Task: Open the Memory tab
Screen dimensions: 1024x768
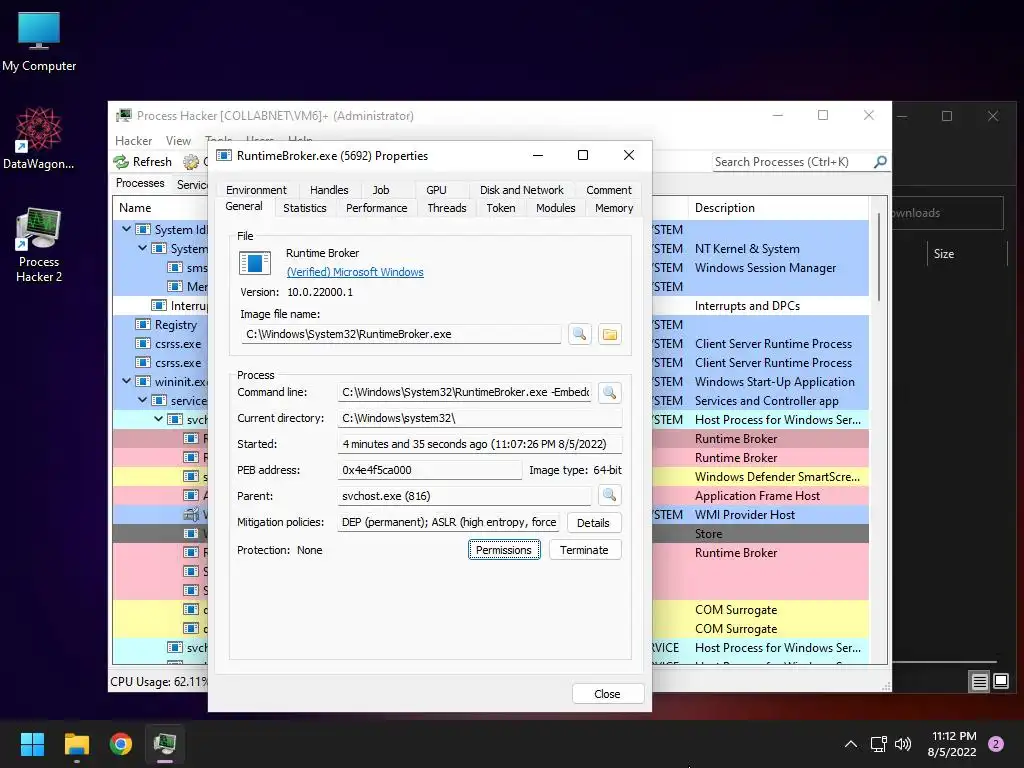Action: pos(614,208)
